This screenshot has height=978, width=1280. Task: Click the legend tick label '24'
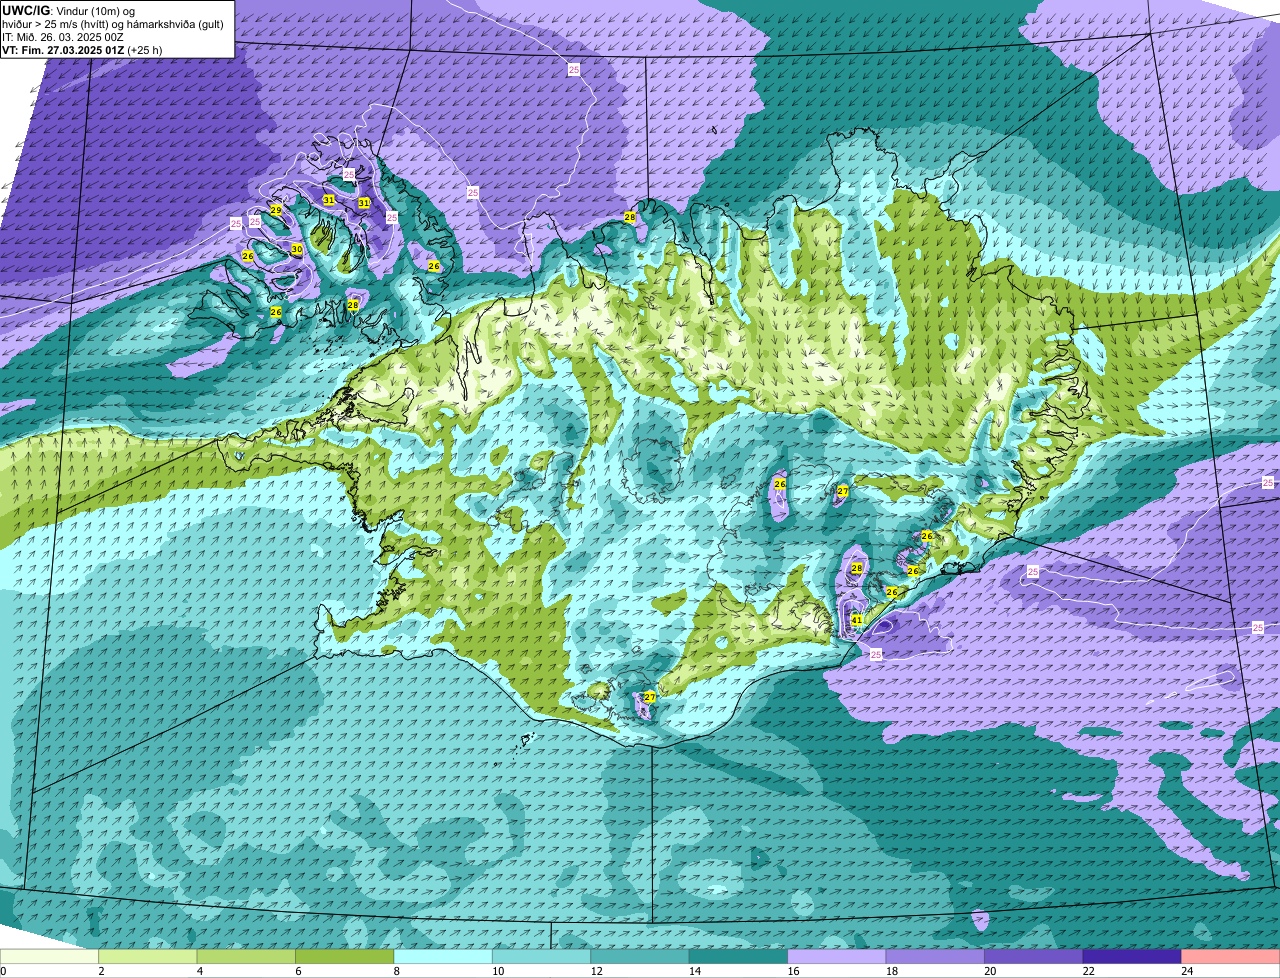pos(1186,970)
